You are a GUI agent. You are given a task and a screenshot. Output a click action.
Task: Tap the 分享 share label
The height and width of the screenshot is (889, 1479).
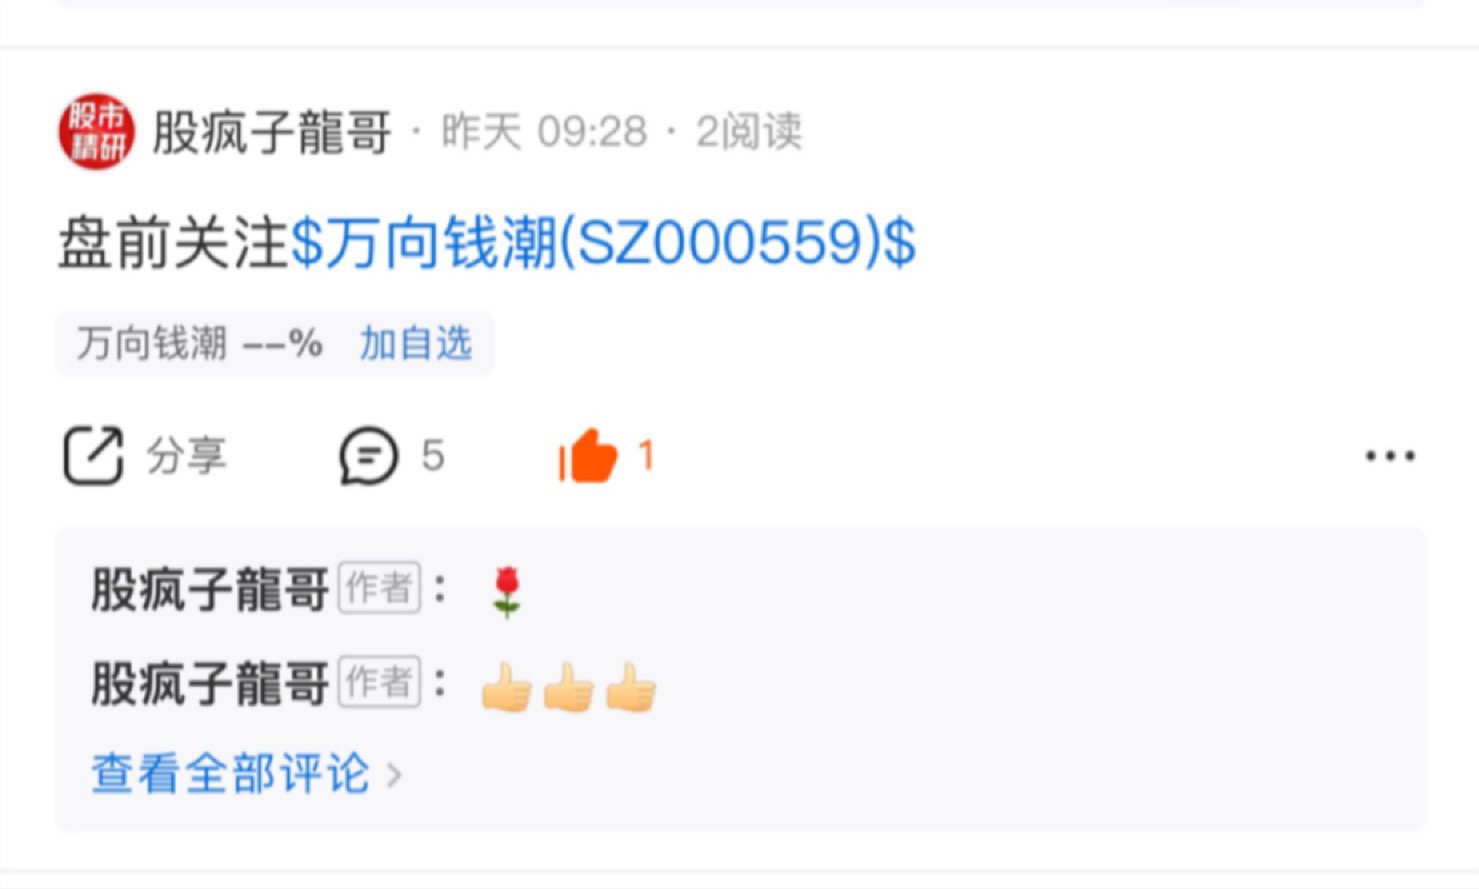pos(187,456)
